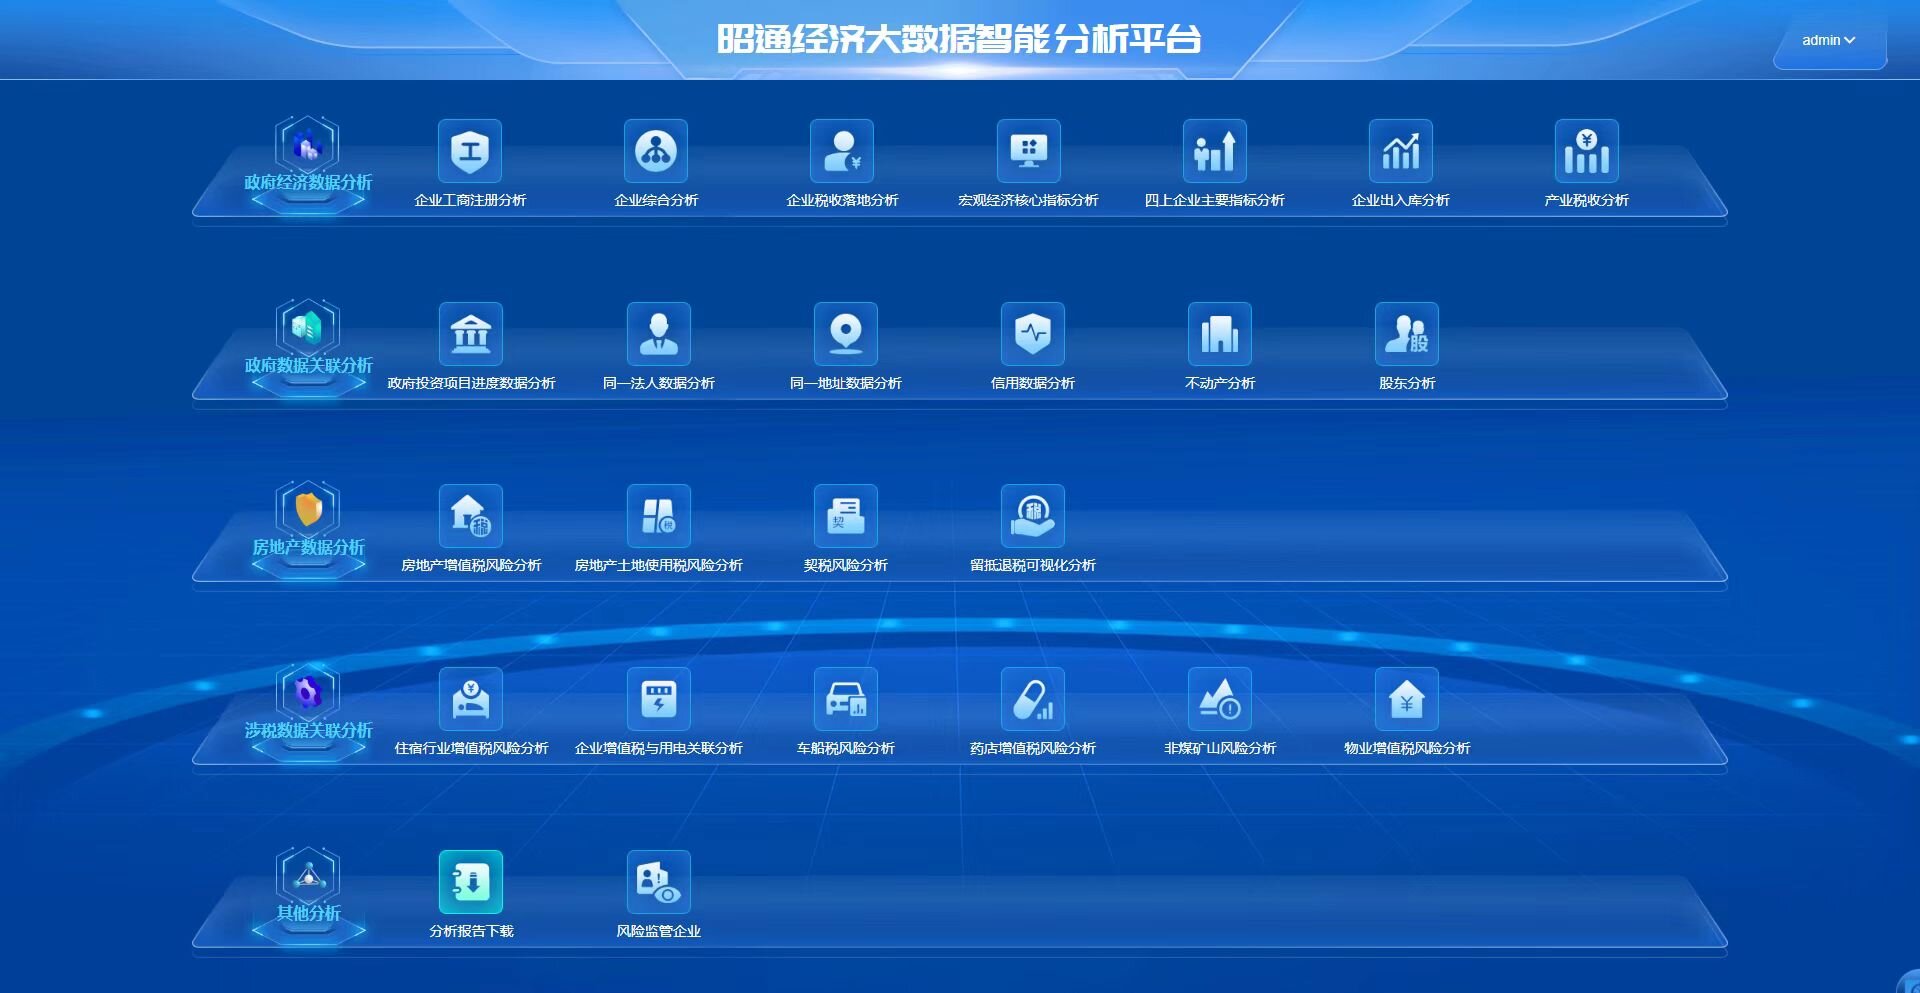Viewport: 1920px width, 993px height.
Task: Open the 企业工商注册分析 shield icon
Action: click(x=470, y=151)
